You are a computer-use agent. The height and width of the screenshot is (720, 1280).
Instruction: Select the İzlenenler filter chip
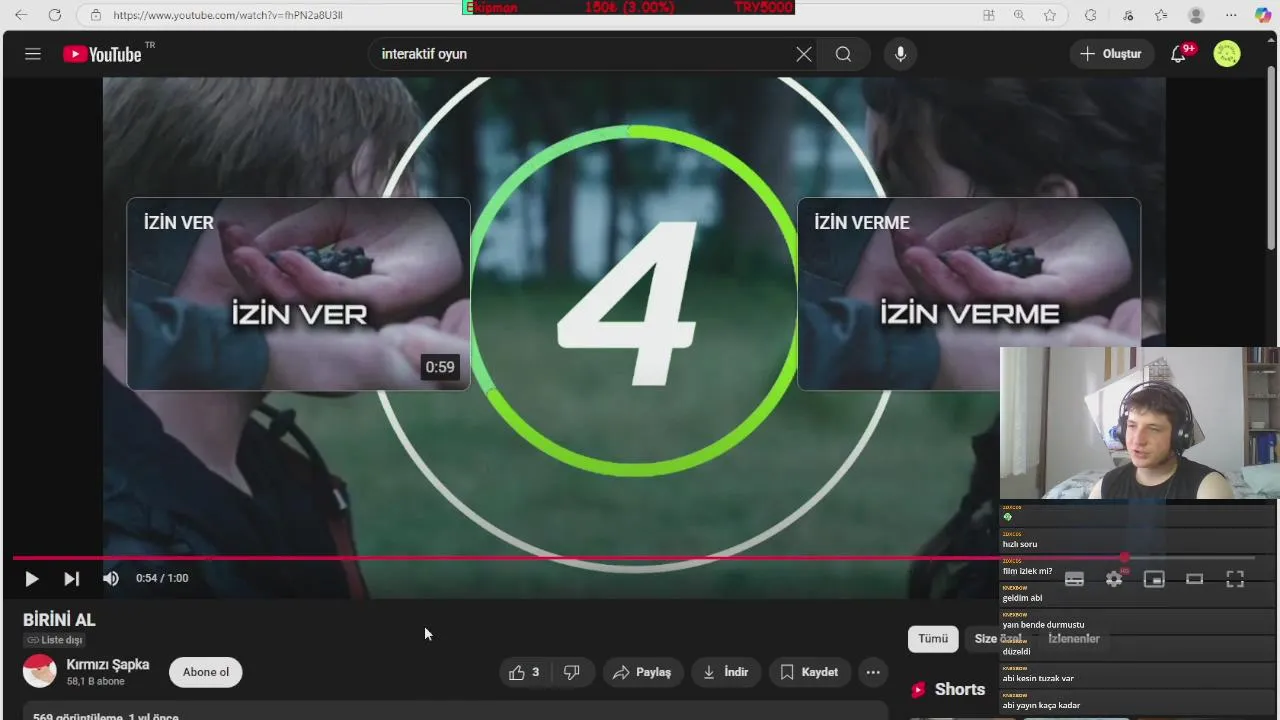coord(1073,639)
